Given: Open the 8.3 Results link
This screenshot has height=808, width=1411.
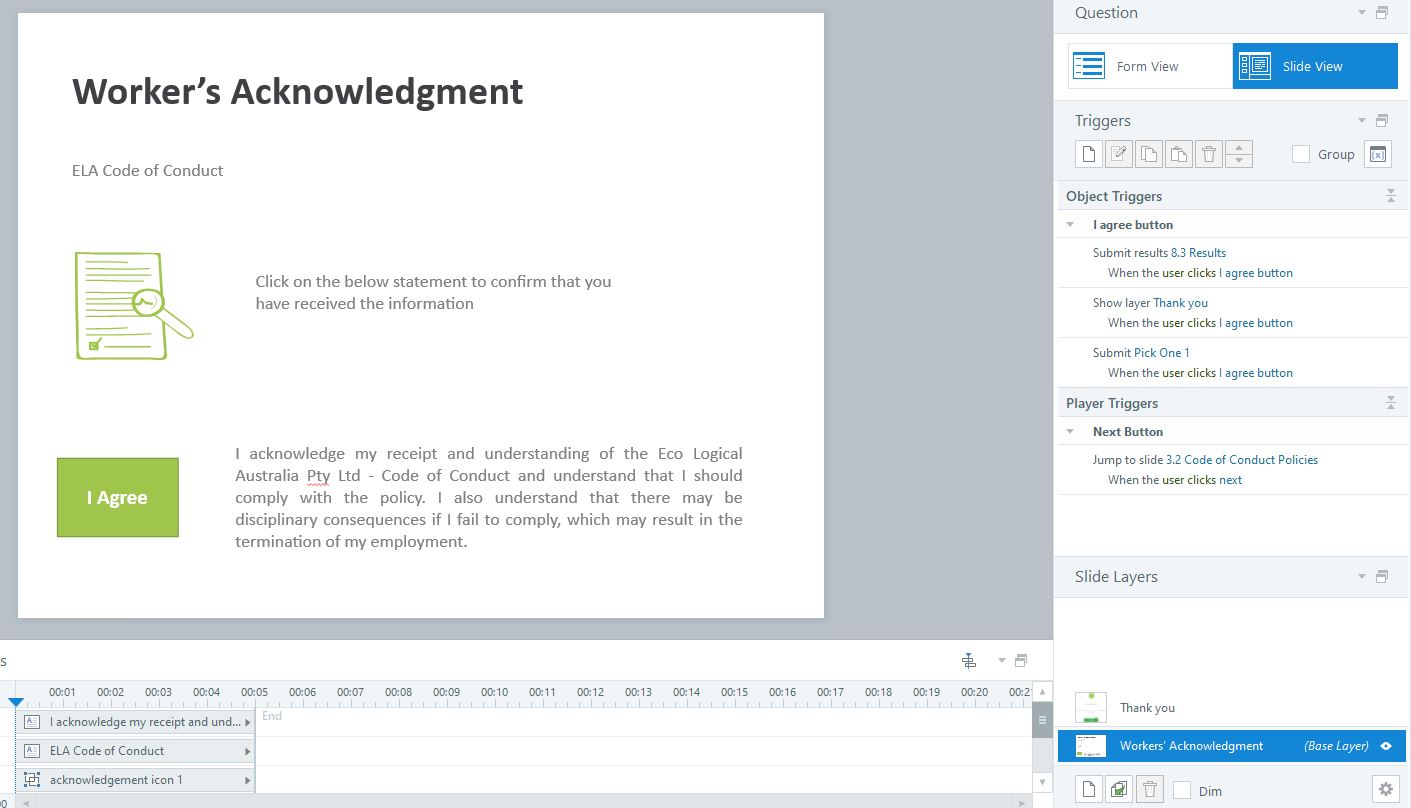Looking at the screenshot, I should (1198, 253).
